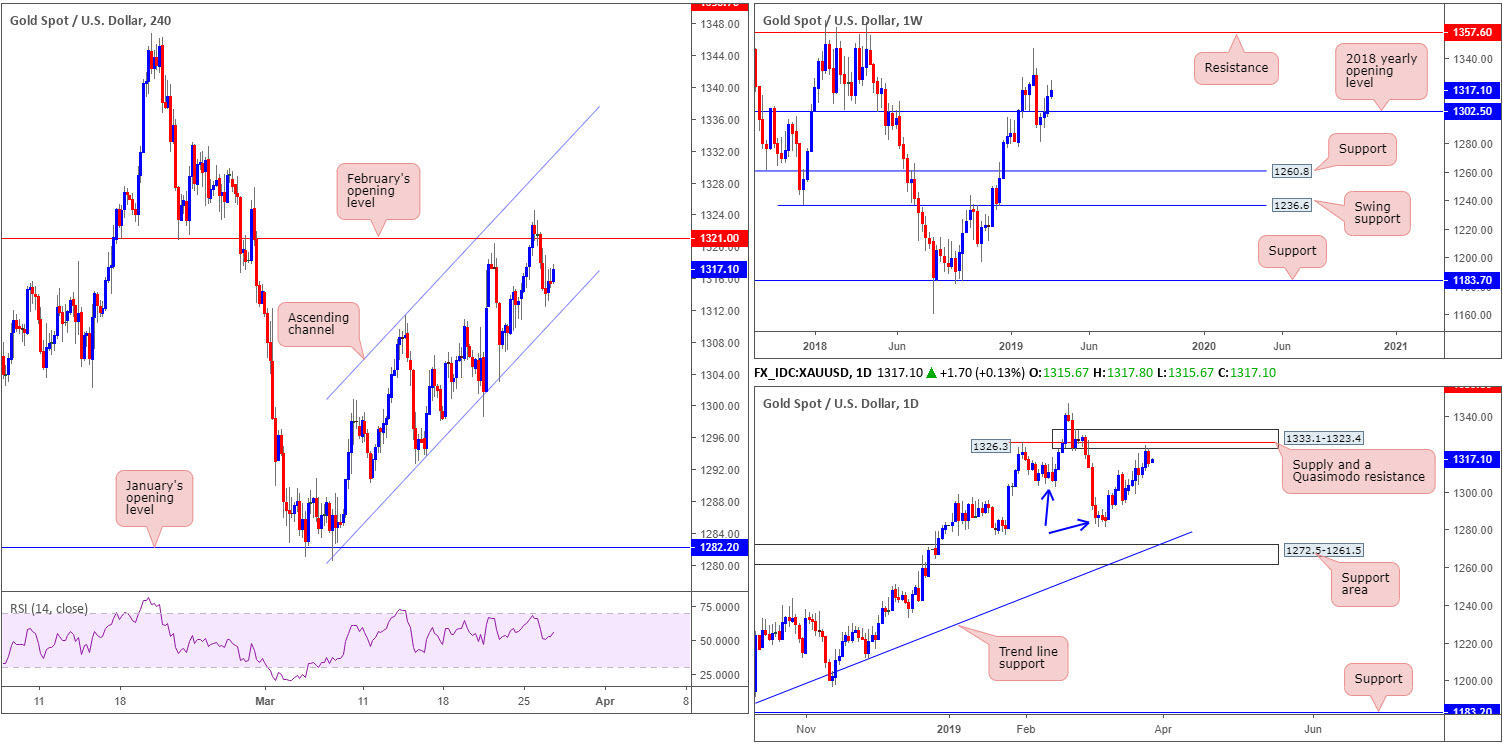
Task: Select the 'Resistance' callout on the weekly chart
Action: [1236, 68]
